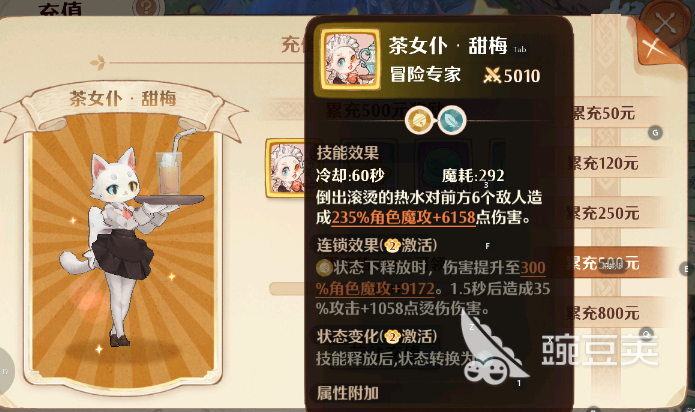
Task: Select the 累充120元 tab
Action: click(x=604, y=164)
